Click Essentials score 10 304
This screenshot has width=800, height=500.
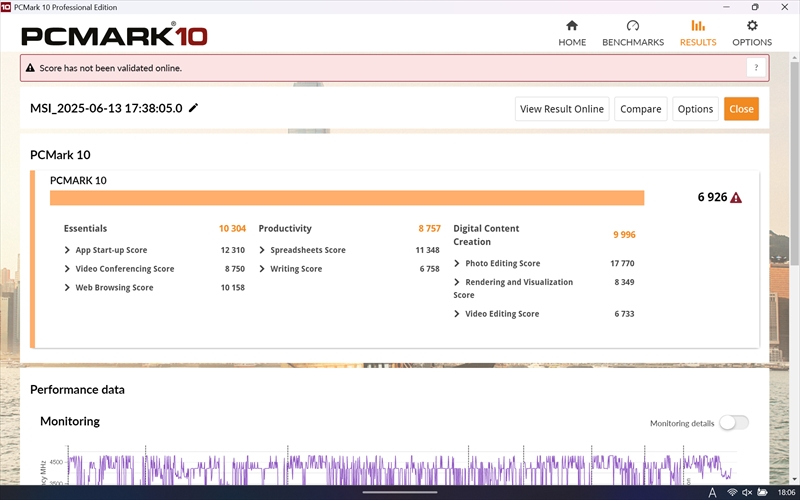click(232, 229)
